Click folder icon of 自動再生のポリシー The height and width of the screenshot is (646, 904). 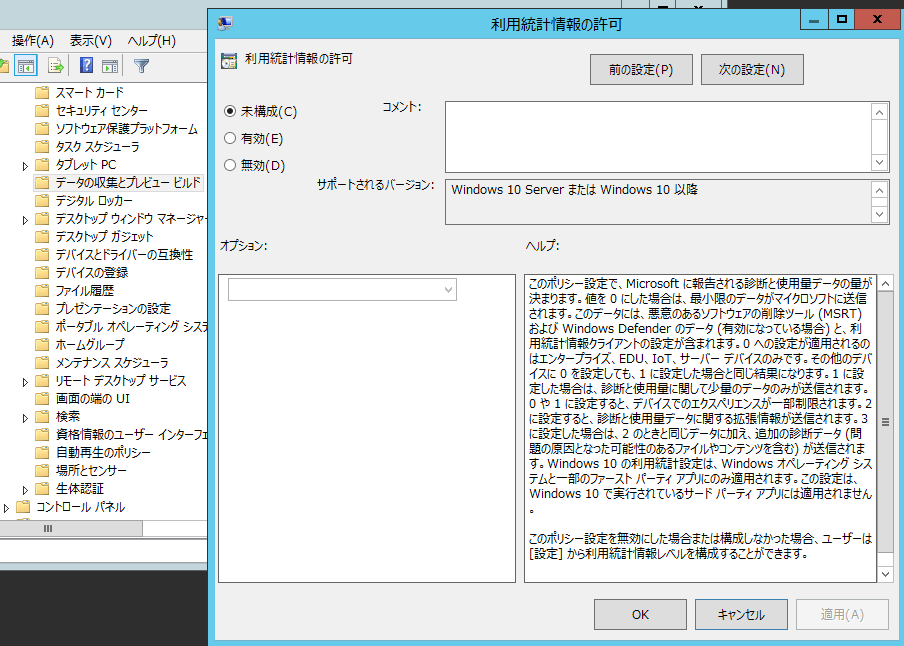[x=42, y=453]
